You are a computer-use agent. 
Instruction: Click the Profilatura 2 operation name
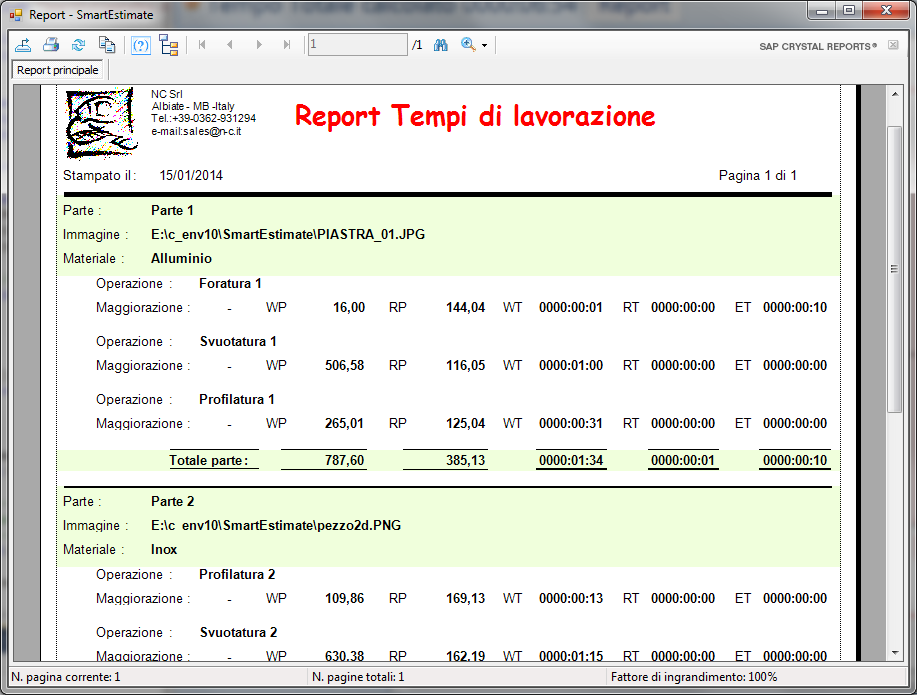(x=237, y=574)
